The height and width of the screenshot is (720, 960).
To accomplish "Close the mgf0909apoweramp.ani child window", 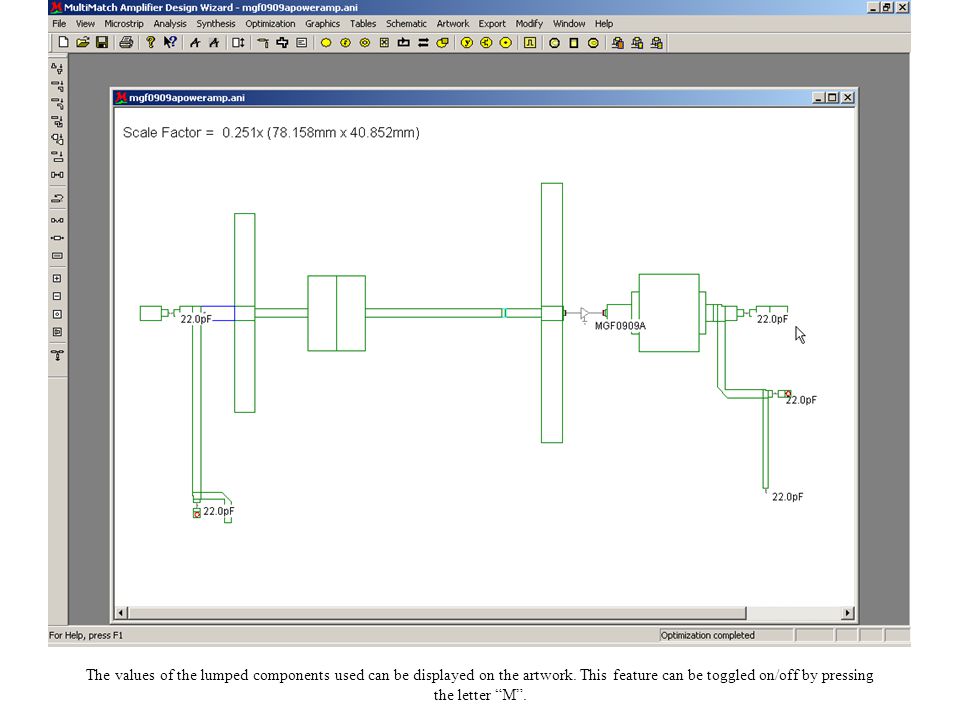I will 847,97.
